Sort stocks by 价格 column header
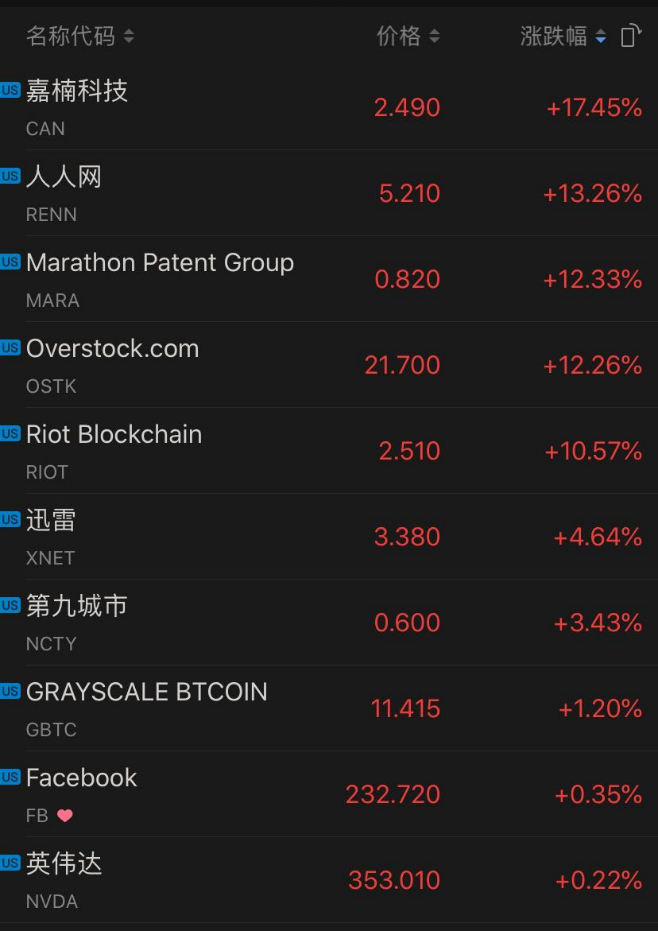 (x=407, y=37)
